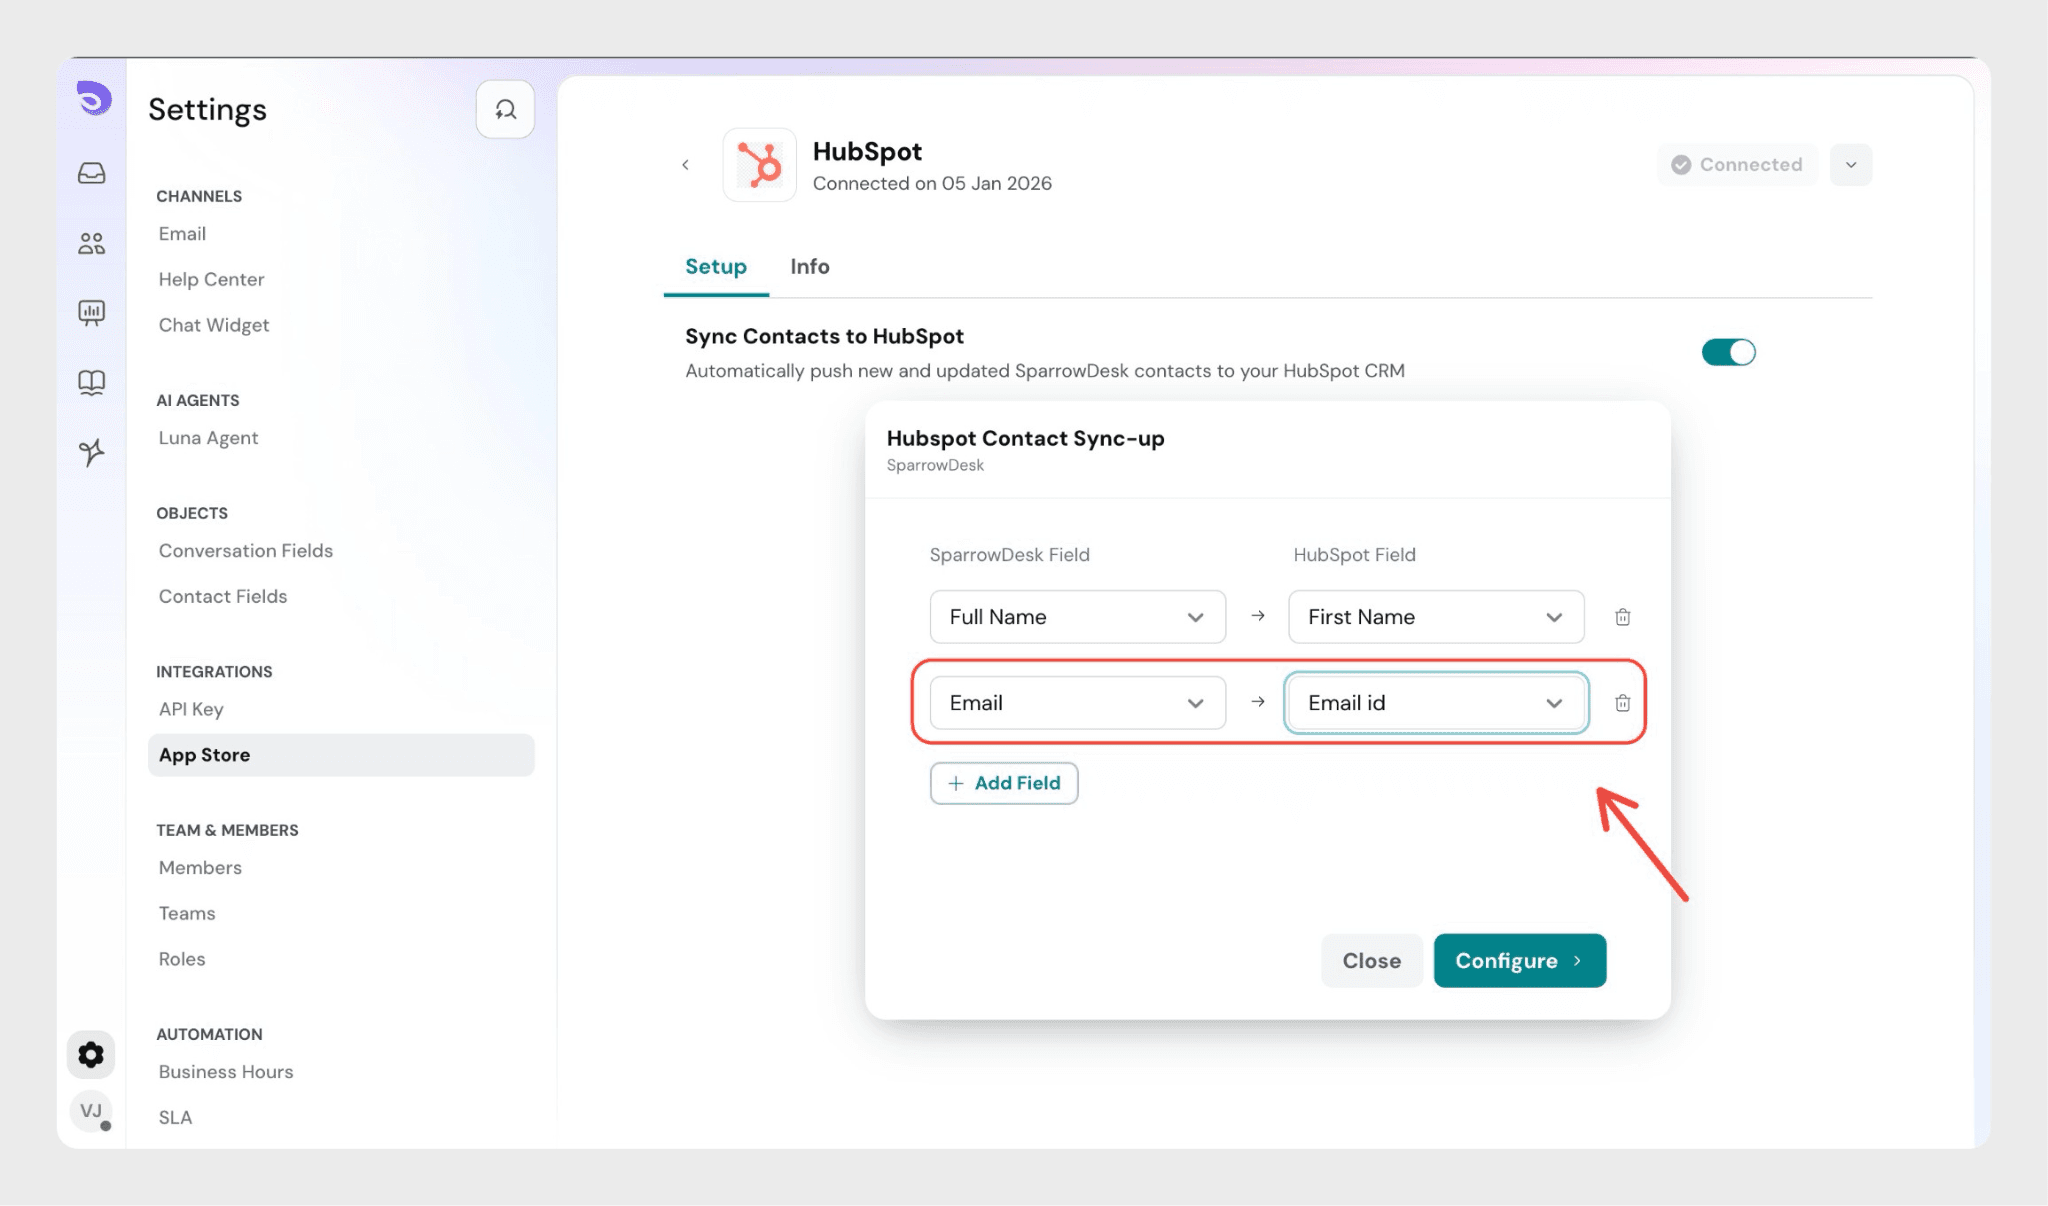This screenshot has width=2048, height=1206.
Task: Click the Configure button
Action: click(1519, 961)
